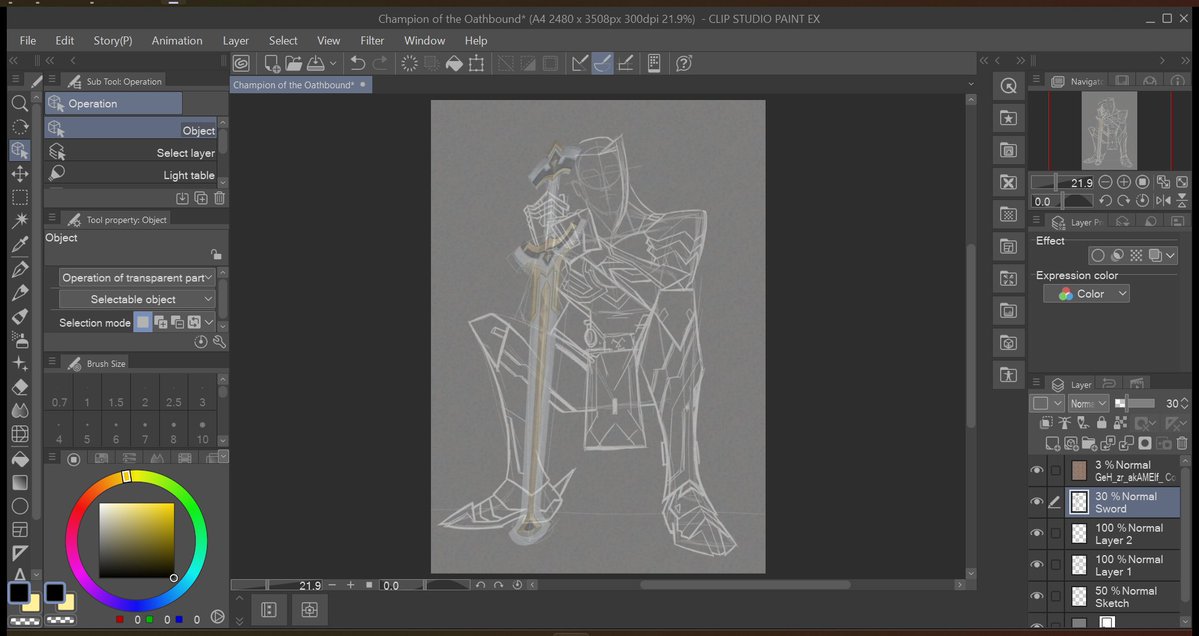Select the Zoom magnifier tool
Viewport: 1199px width, 636px height.
(19, 104)
